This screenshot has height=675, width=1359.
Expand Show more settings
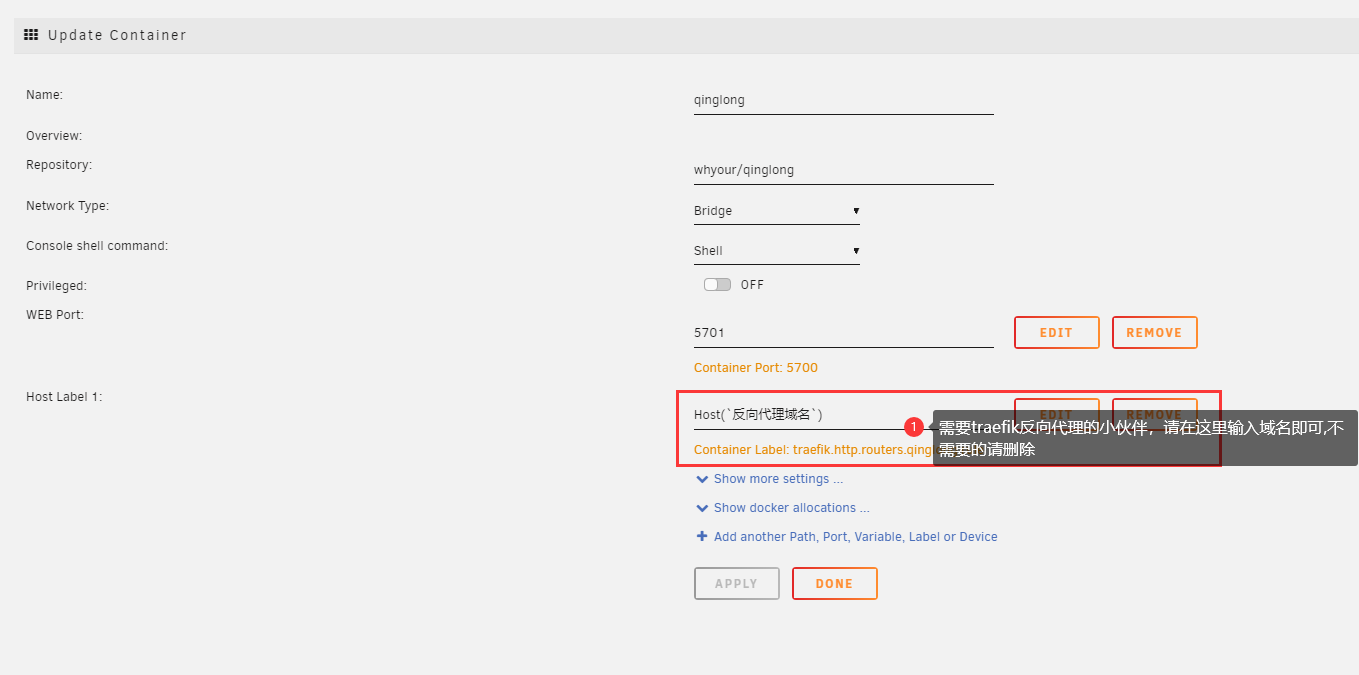778,479
